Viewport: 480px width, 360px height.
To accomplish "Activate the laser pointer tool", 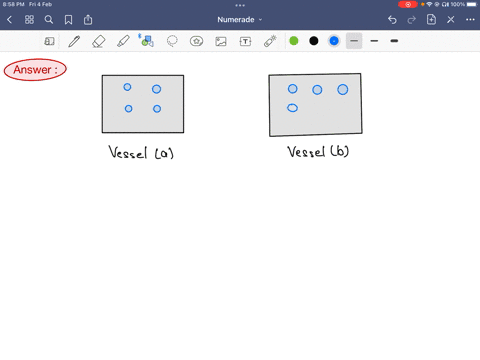I will tap(270, 41).
